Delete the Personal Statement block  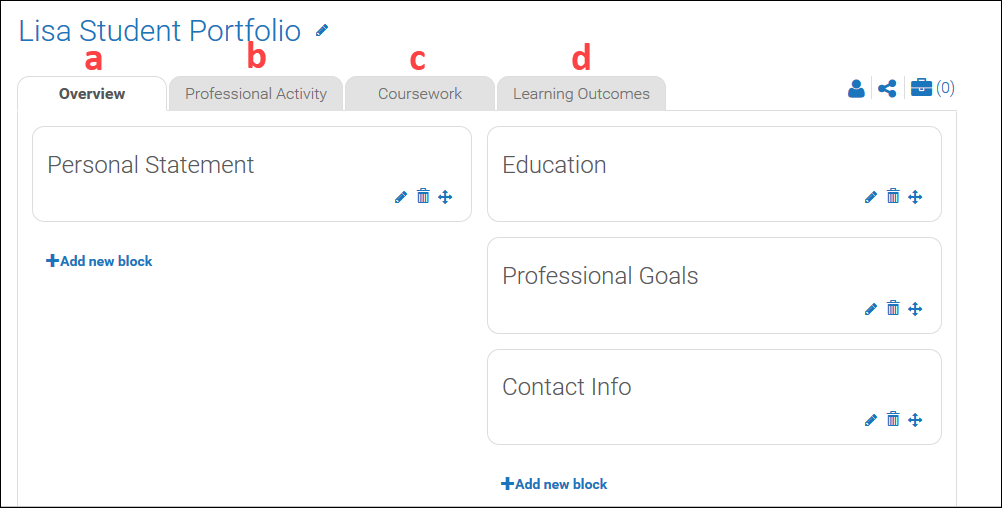coord(423,197)
